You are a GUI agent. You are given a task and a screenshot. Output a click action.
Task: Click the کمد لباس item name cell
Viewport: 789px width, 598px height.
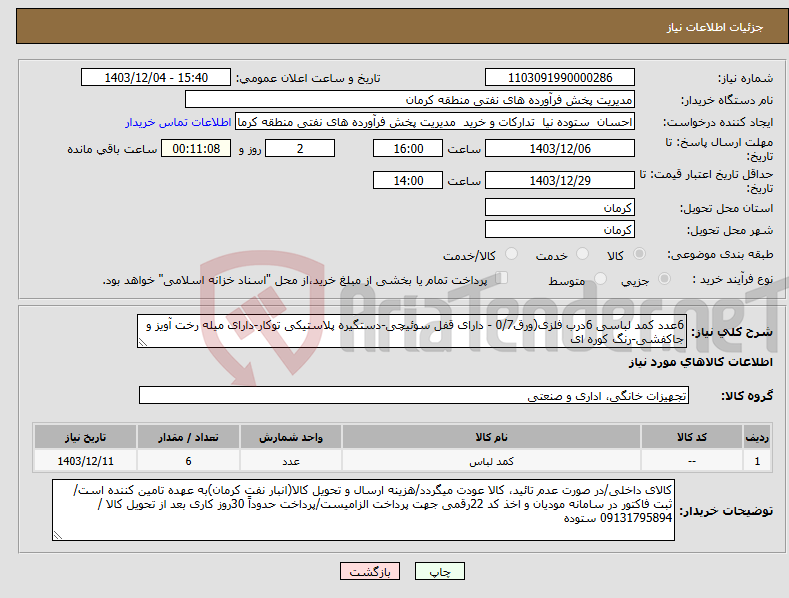coord(491,461)
